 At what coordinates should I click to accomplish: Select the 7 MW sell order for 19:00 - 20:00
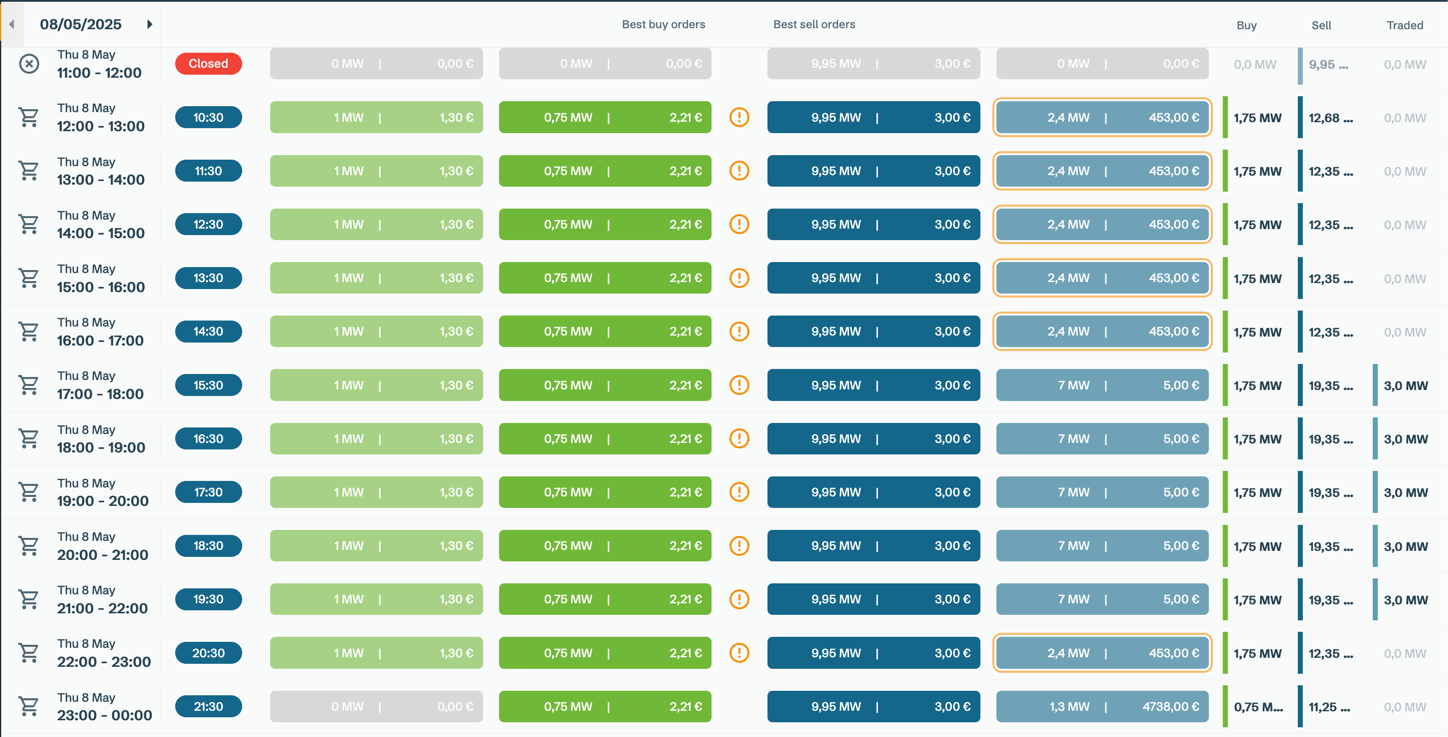1102,492
